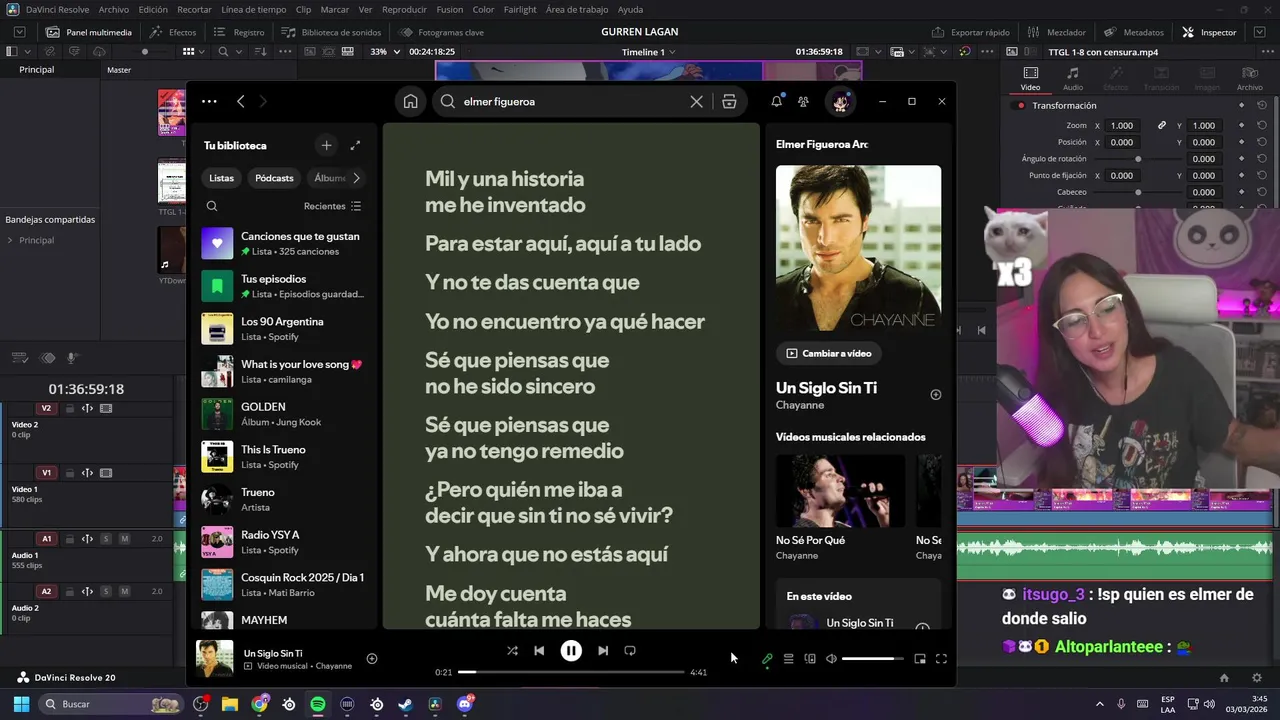Open Mezclador panel in DaVinci
This screenshot has width=1280, height=720.
pyautogui.click(x=1057, y=32)
